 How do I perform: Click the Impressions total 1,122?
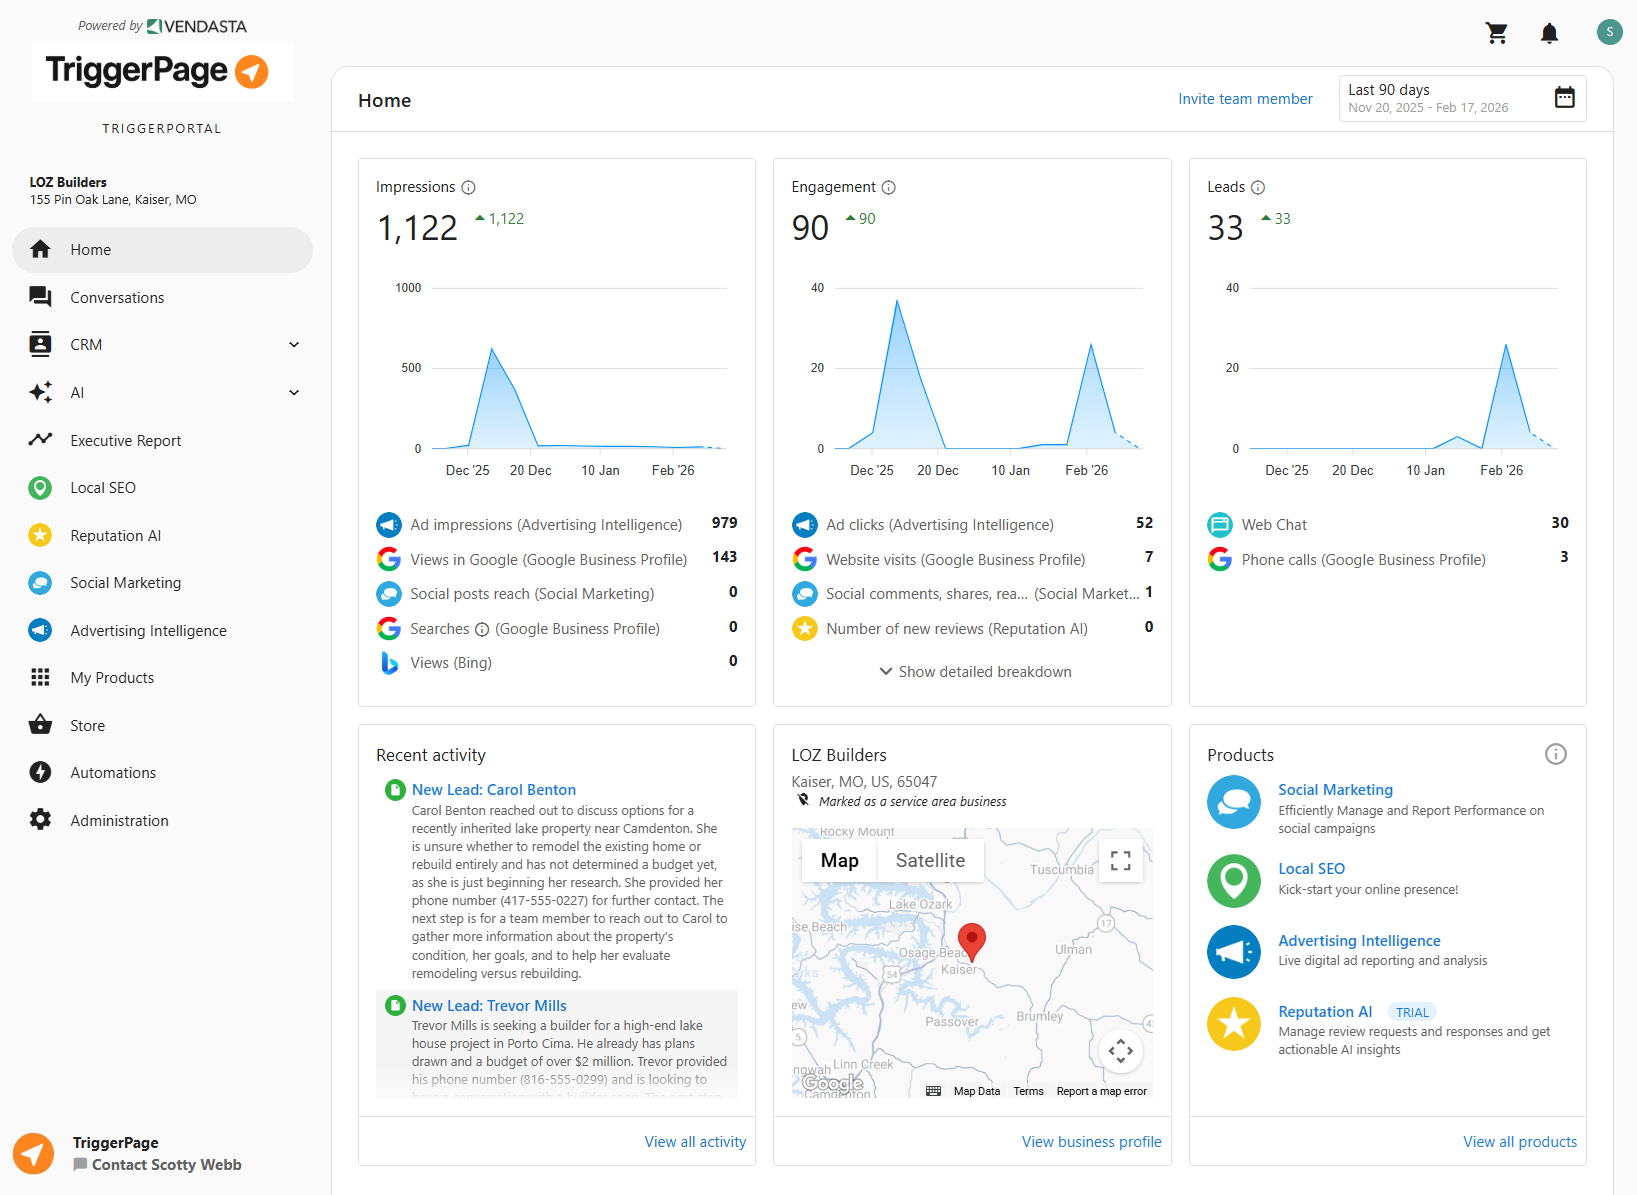pyautogui.click(x=417, y=228)
